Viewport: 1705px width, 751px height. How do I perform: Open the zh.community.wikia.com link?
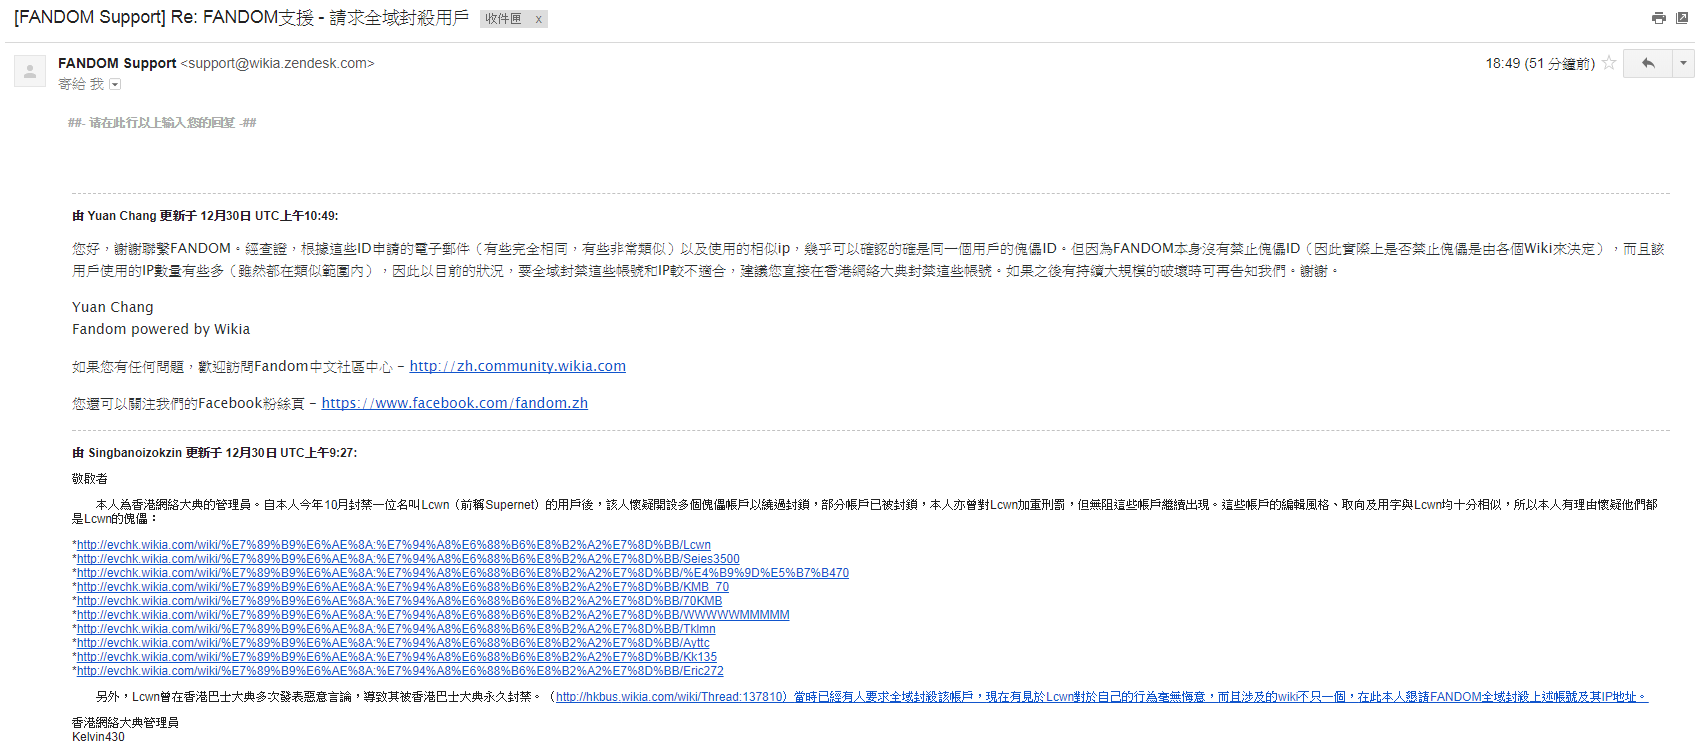point(517,366)
